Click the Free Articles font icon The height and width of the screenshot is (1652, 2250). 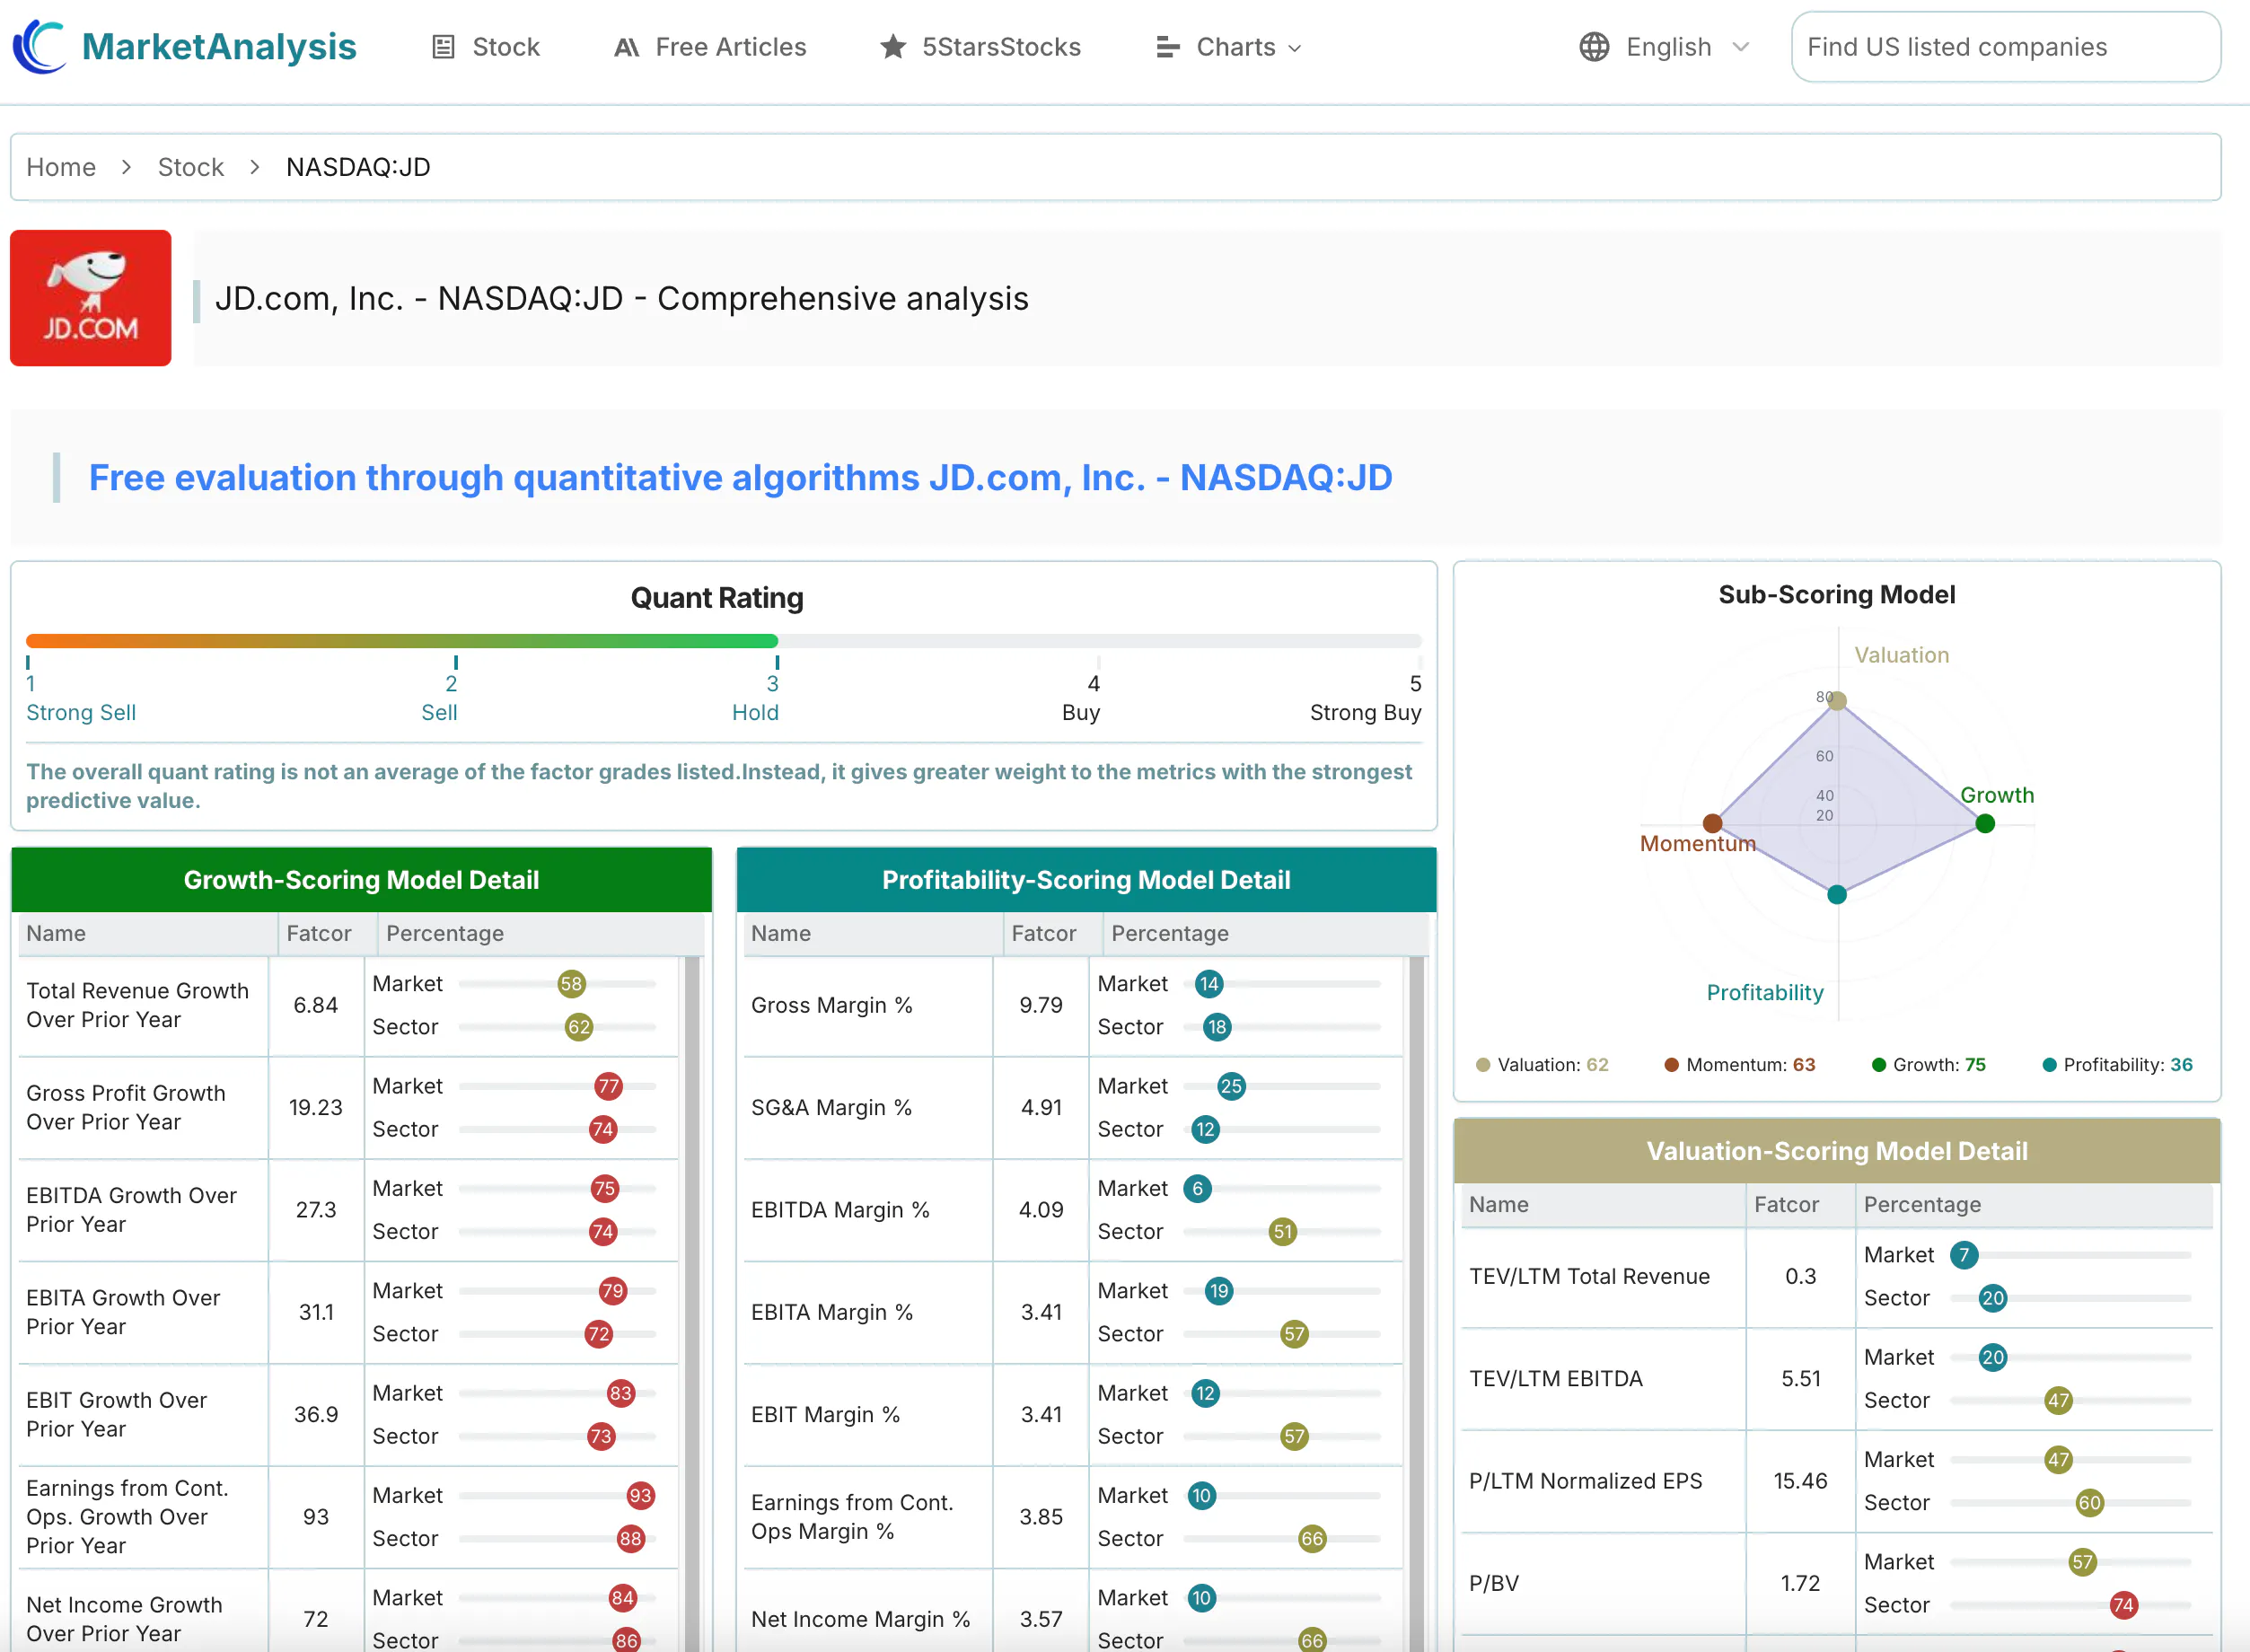click(626, 47)
